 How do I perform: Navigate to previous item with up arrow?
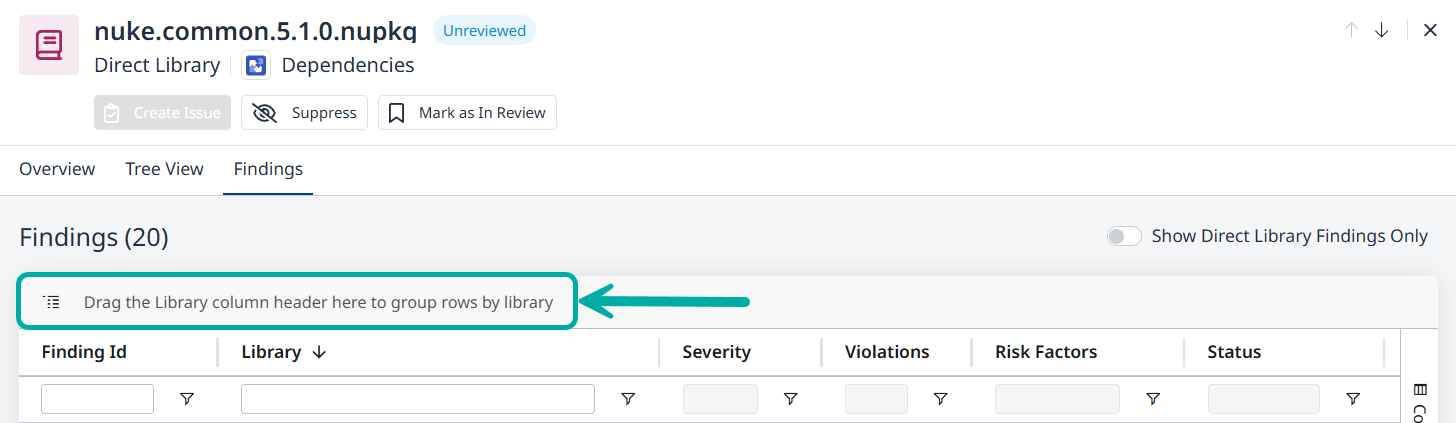(1351, 30)
